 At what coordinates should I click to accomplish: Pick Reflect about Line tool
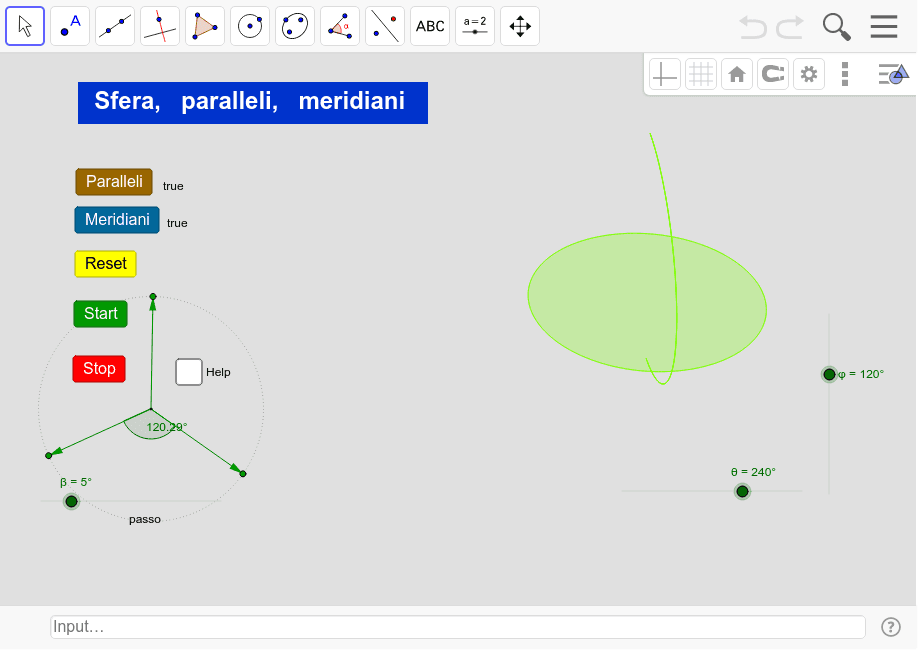[385, 26]
